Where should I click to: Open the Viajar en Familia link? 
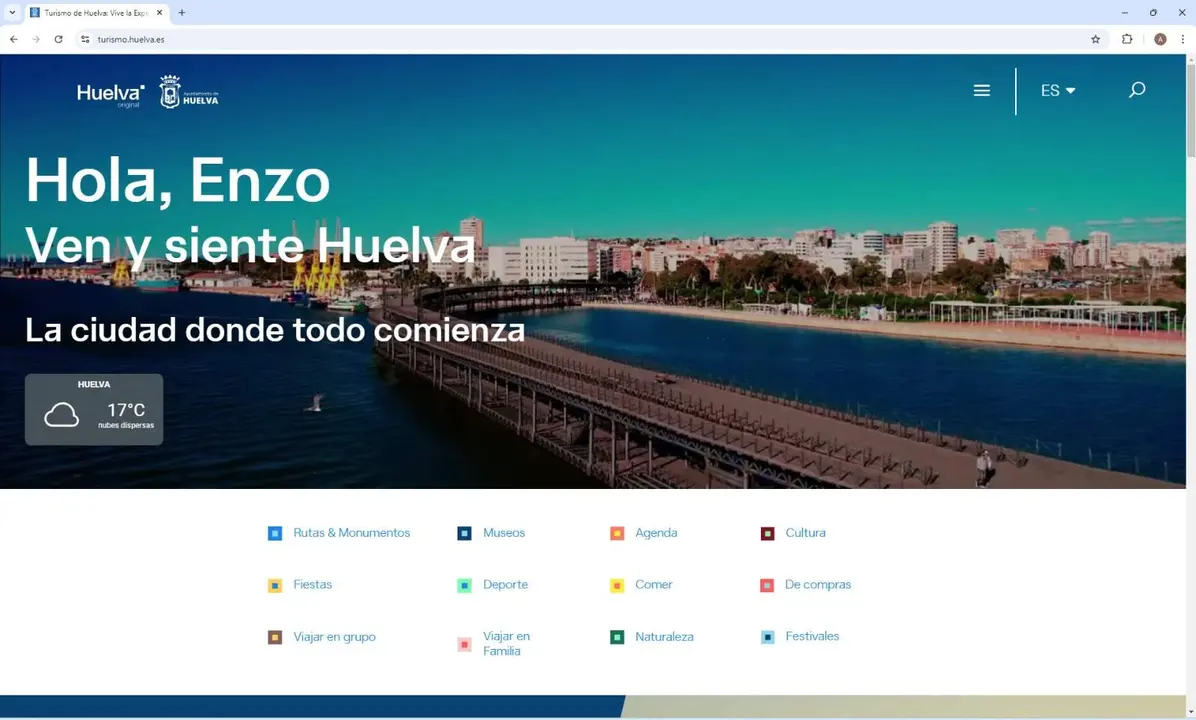click(506, 644)
